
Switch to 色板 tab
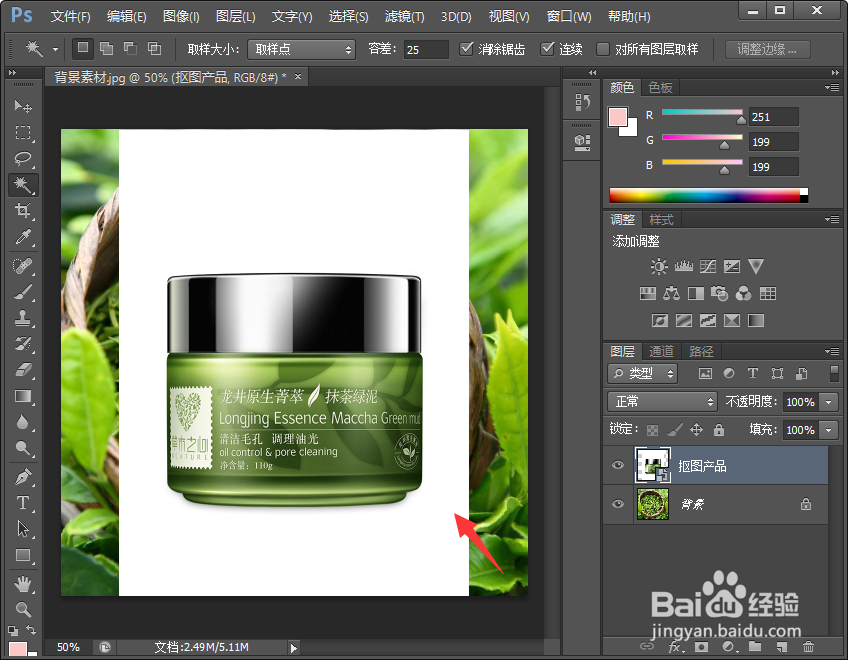point(660,87)
